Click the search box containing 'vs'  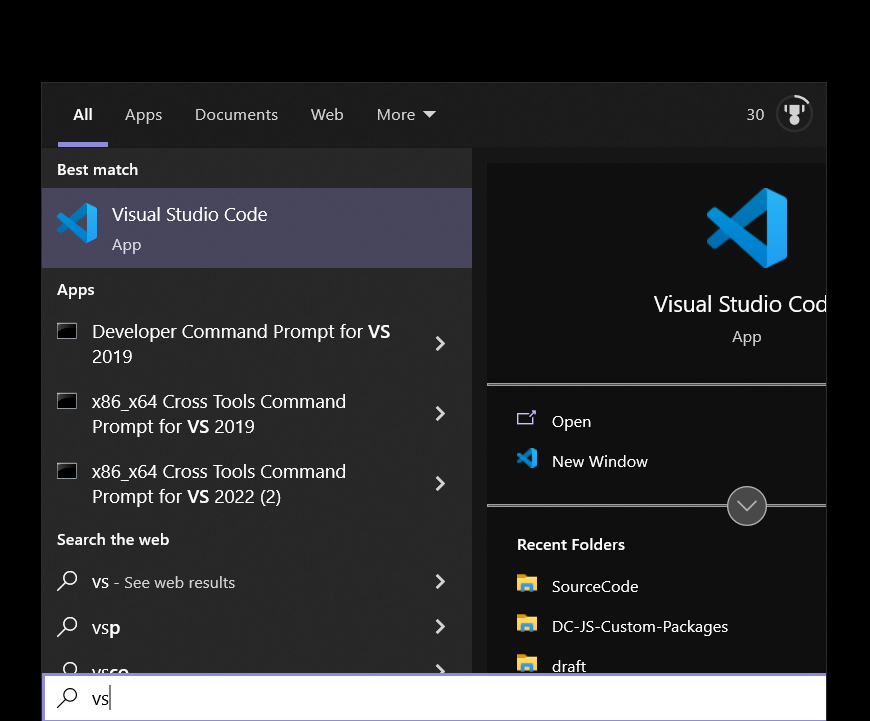[434, 698]
